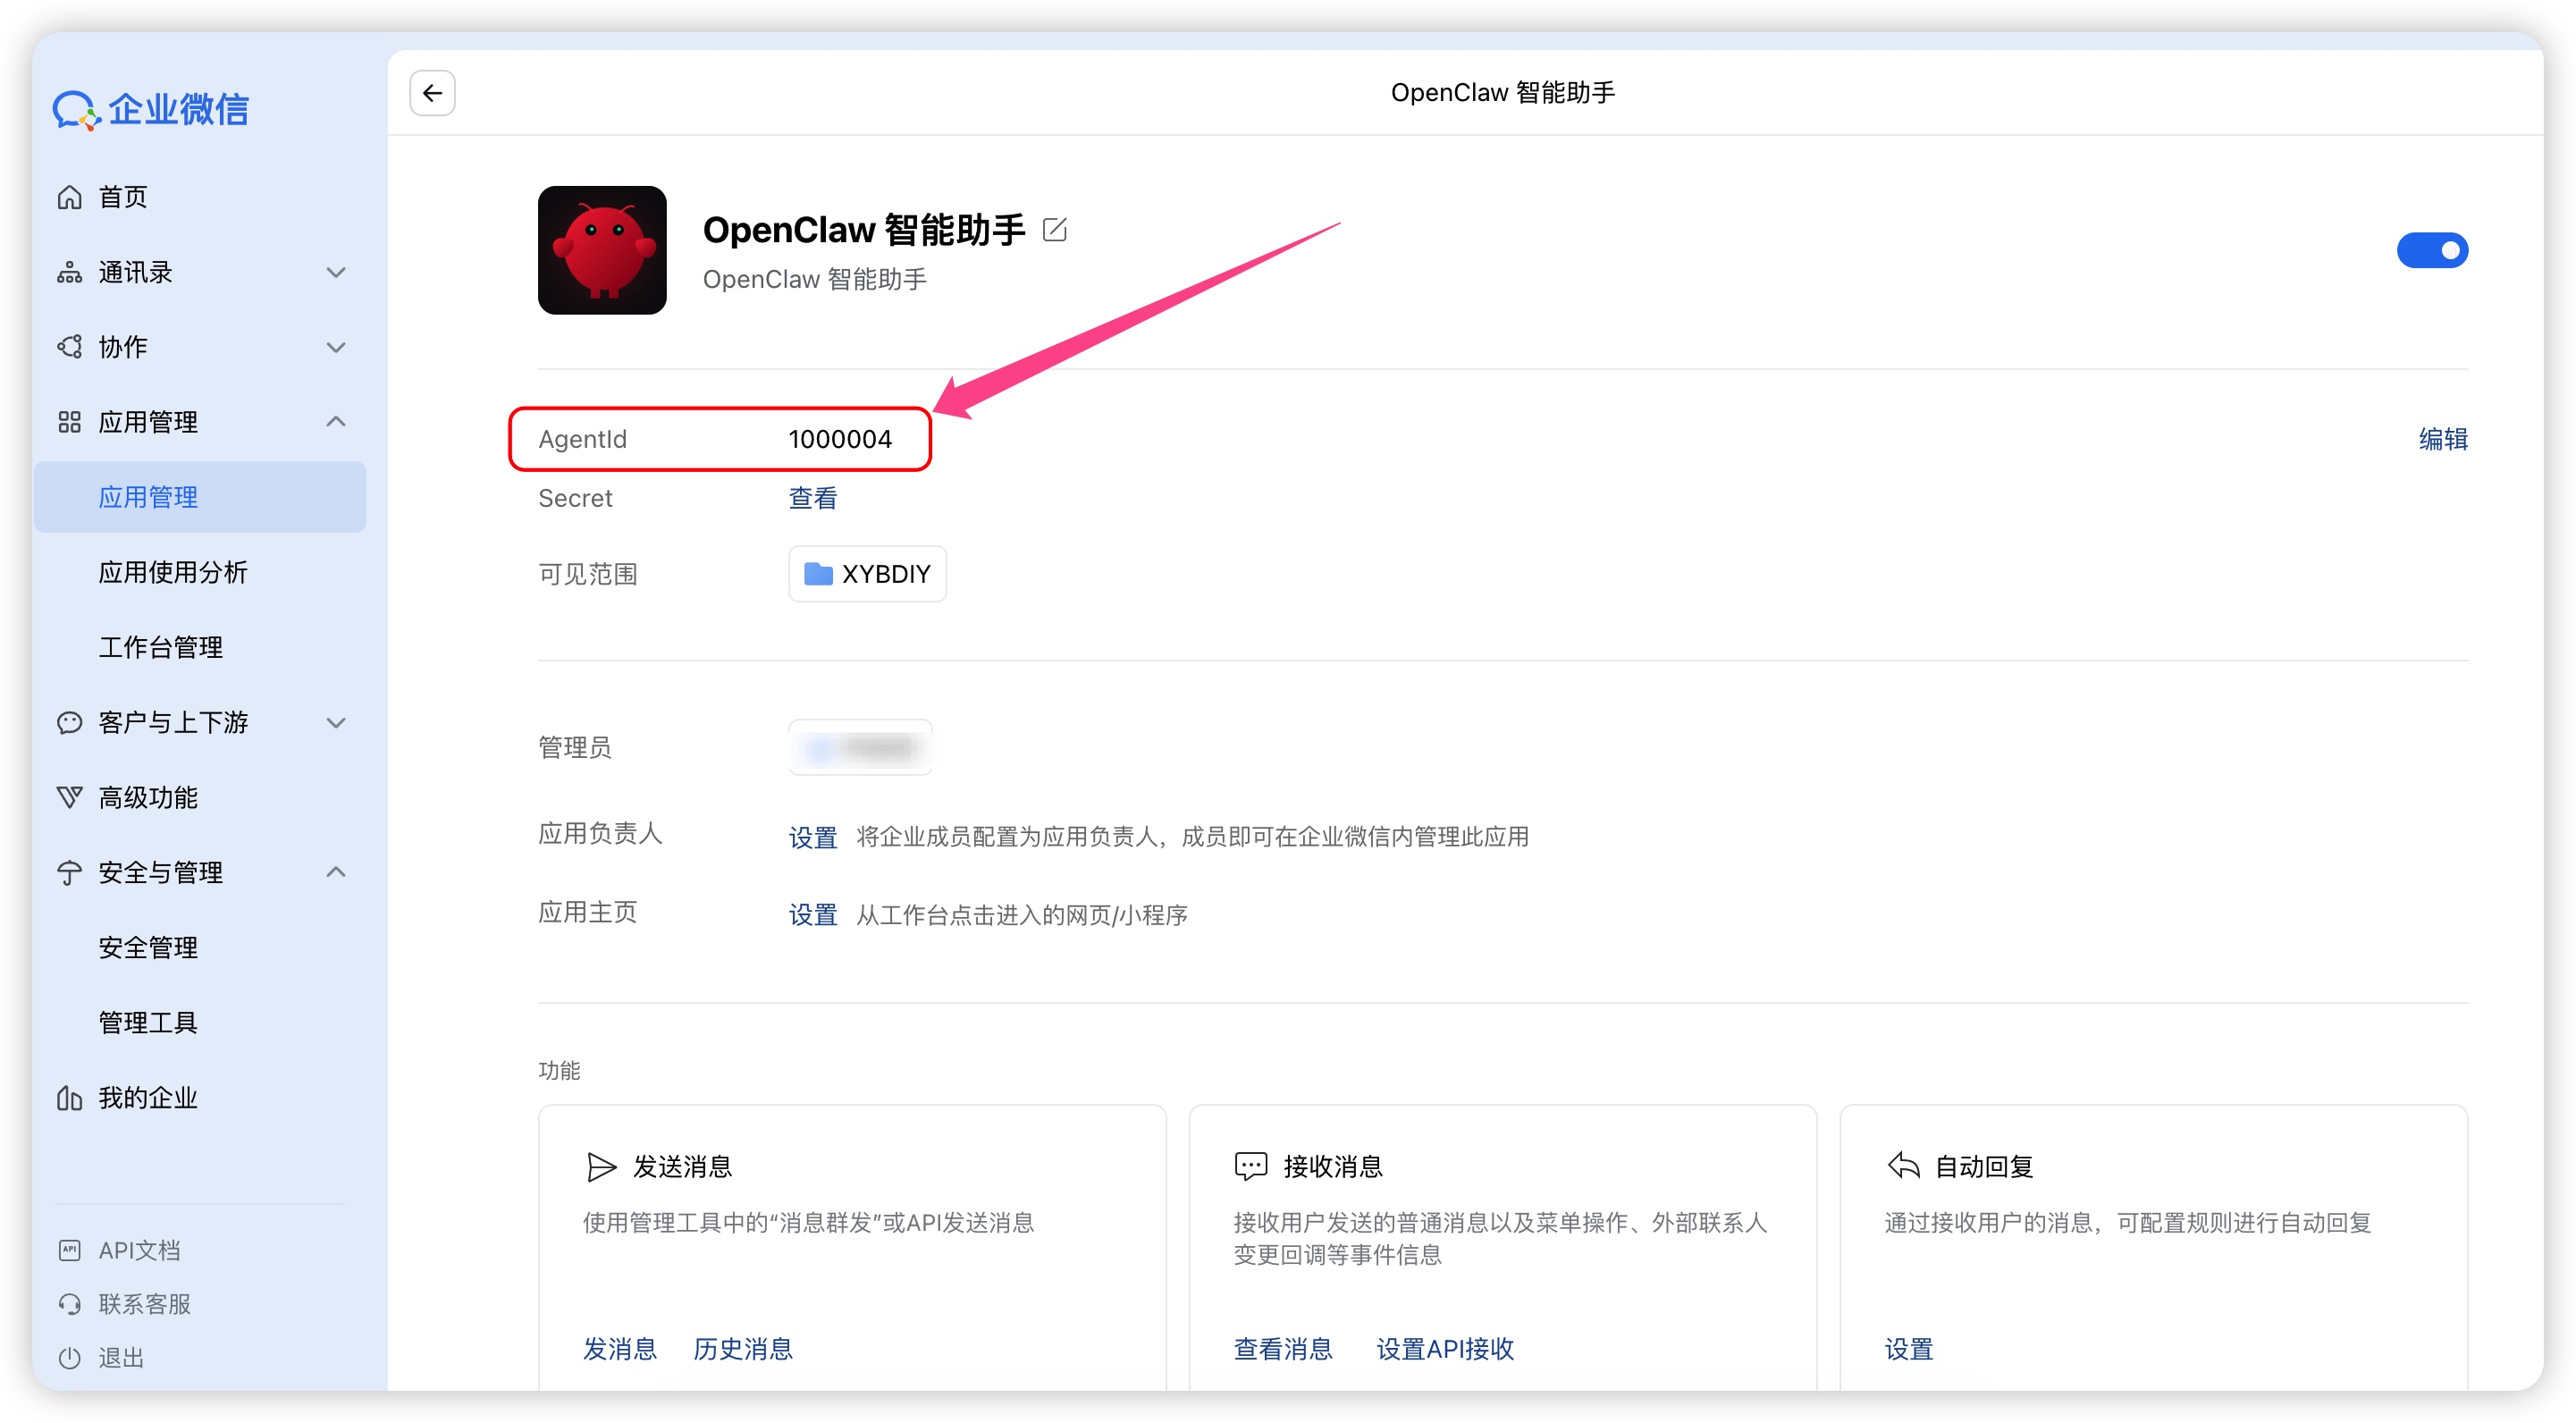Click the 联系客服 headset icon

click(x=69, y=1303)
